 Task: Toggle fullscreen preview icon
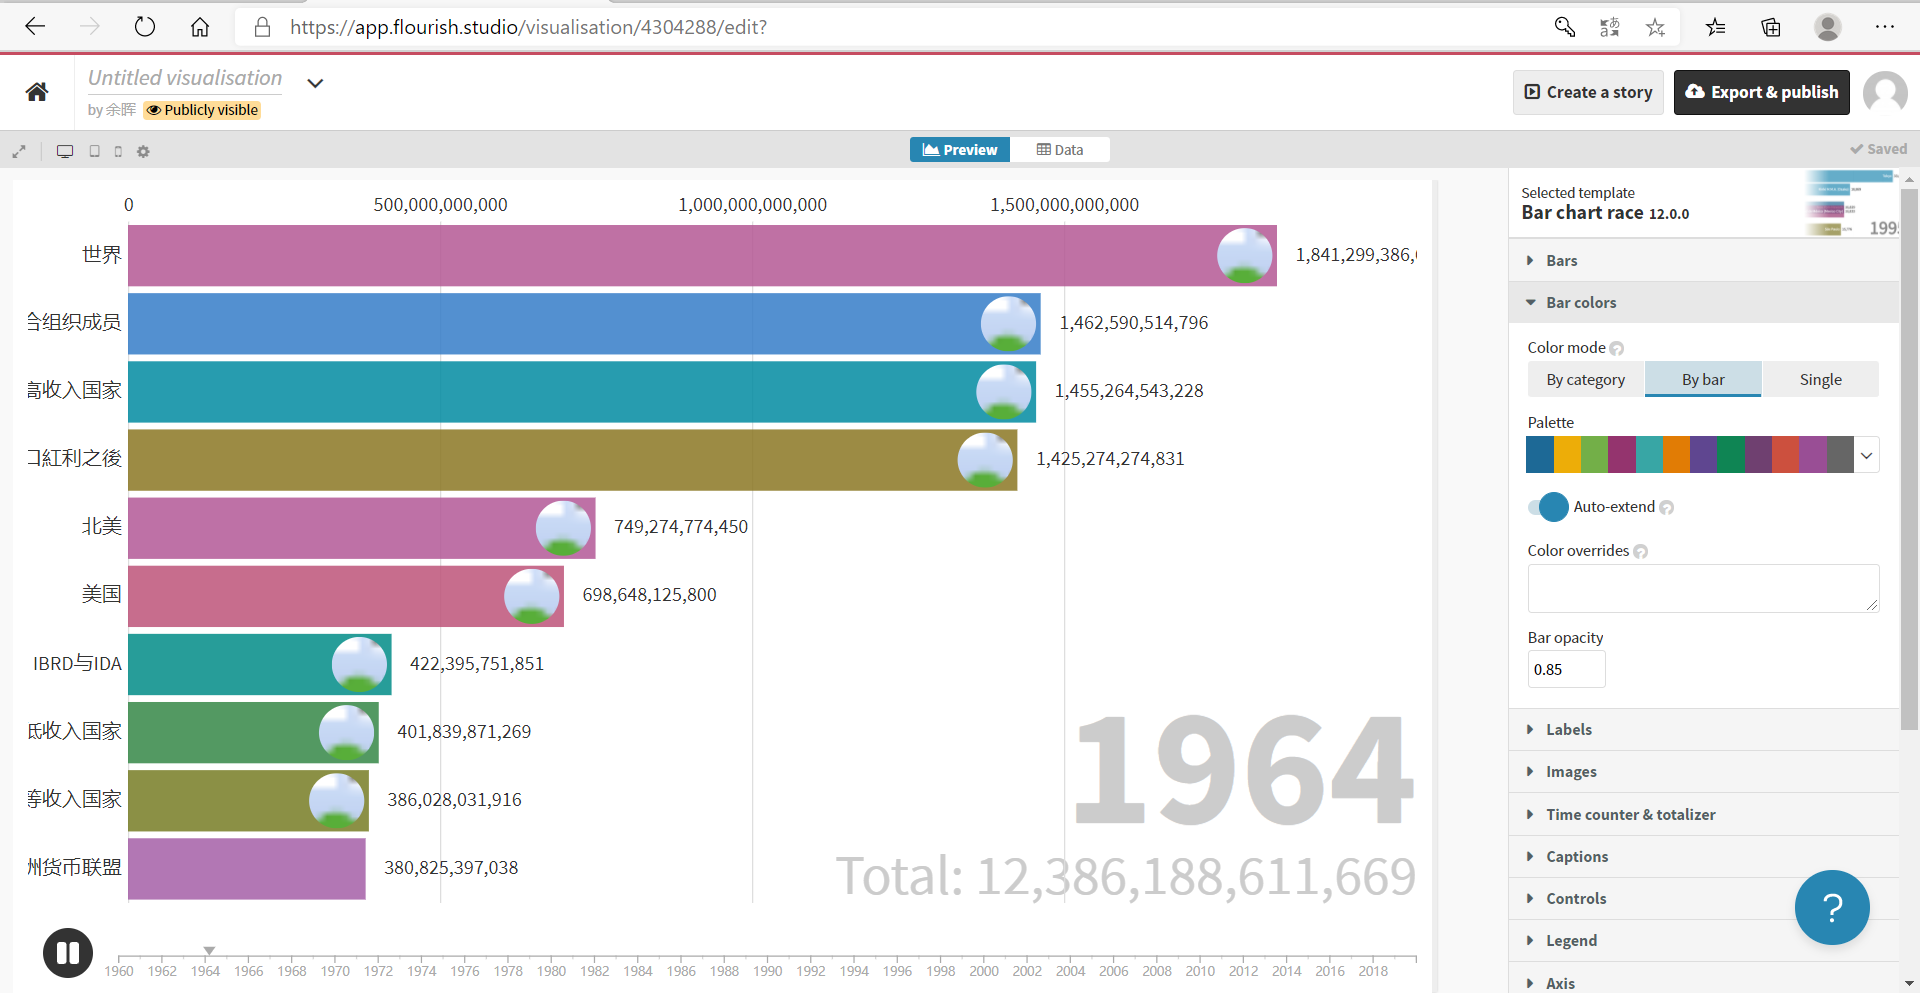click(19, 151)
